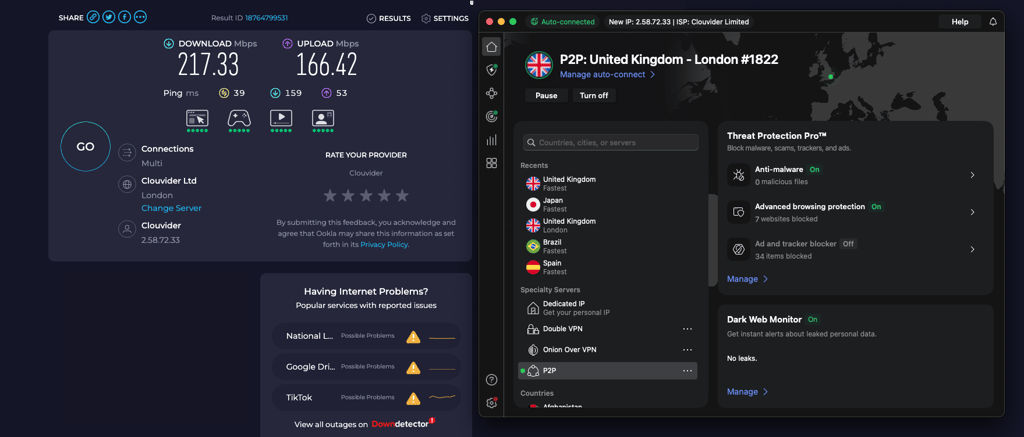
Task: Open the grid apps sidebar icon
Action: 492,163
